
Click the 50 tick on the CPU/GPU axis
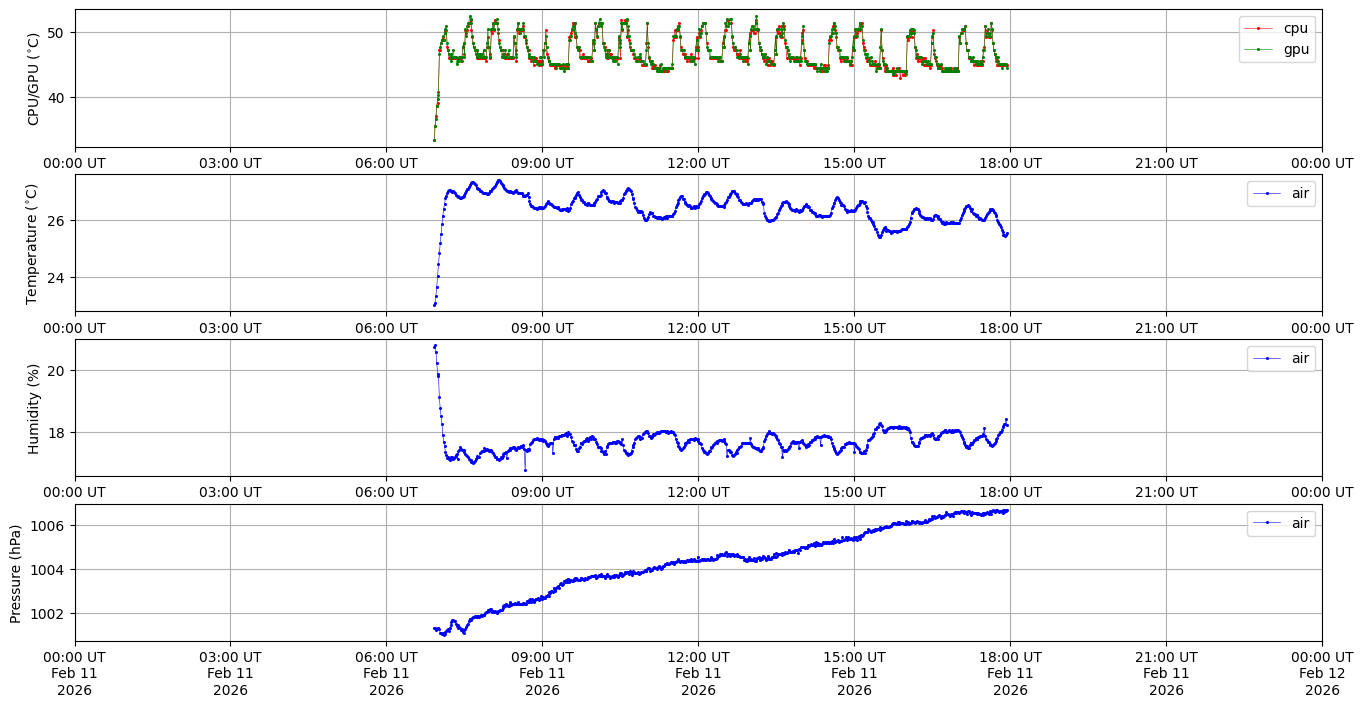click(x=55, y=33)
